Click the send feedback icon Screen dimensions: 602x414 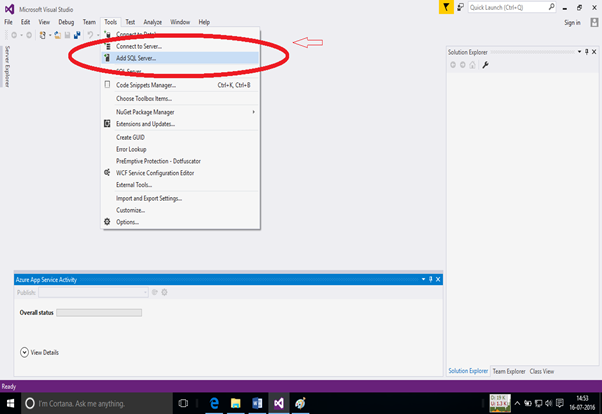coord(460,7)
